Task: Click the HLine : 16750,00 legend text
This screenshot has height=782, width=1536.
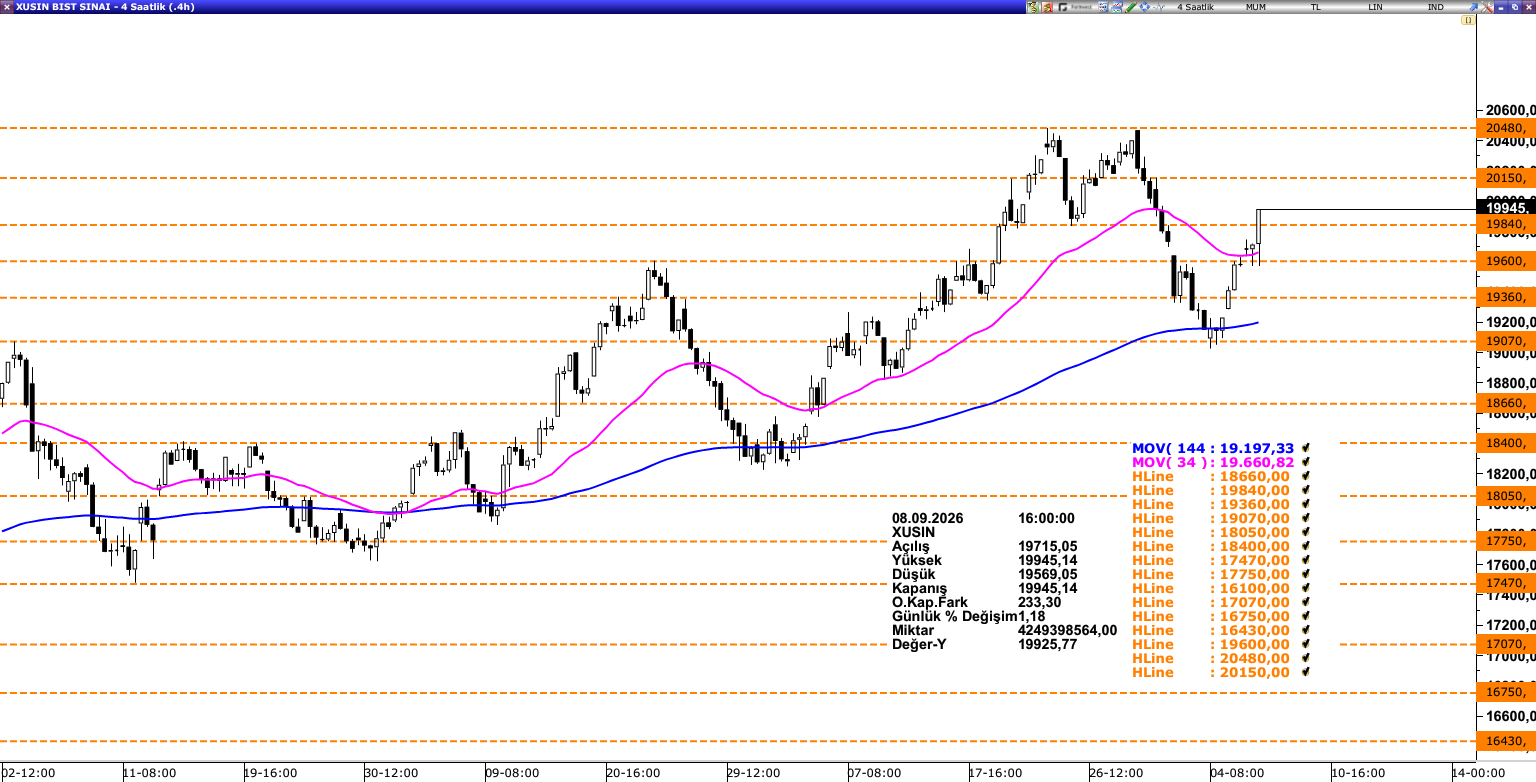Action: (x=1210, y=617)
